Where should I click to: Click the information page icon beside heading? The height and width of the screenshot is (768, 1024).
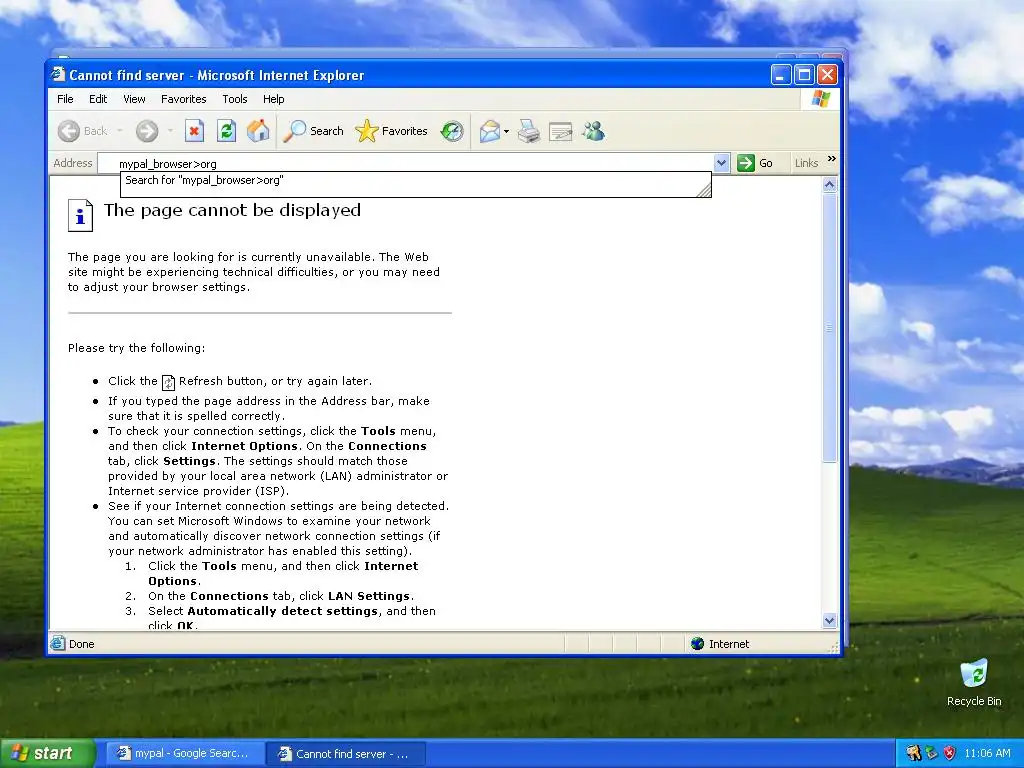click(x=80, y=216)
